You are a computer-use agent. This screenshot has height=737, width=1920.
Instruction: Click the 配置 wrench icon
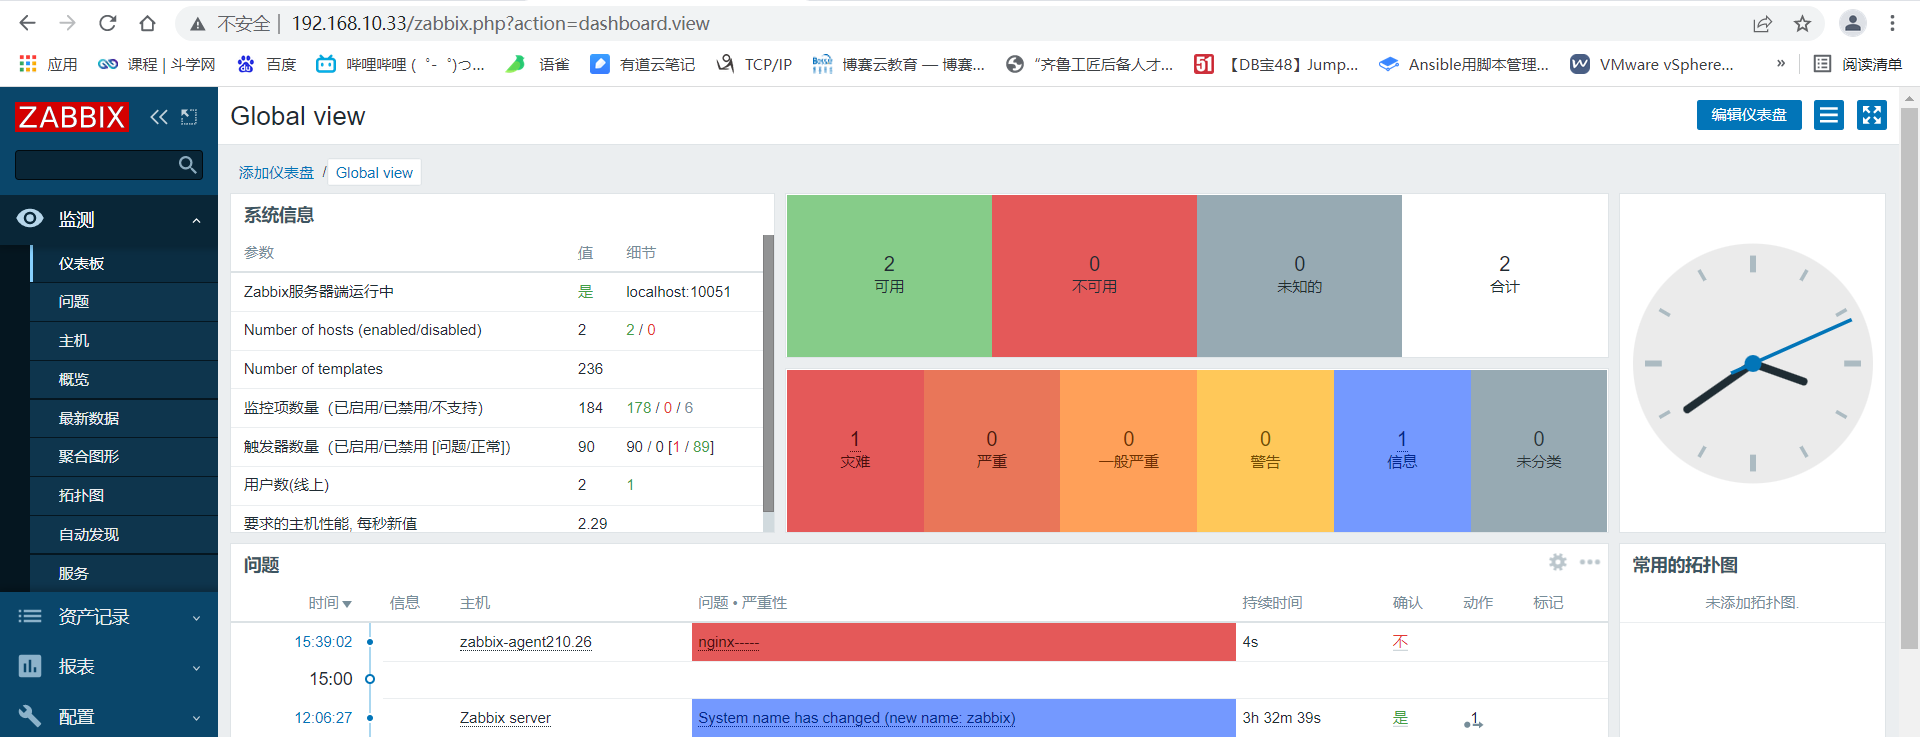click(30, 716)
